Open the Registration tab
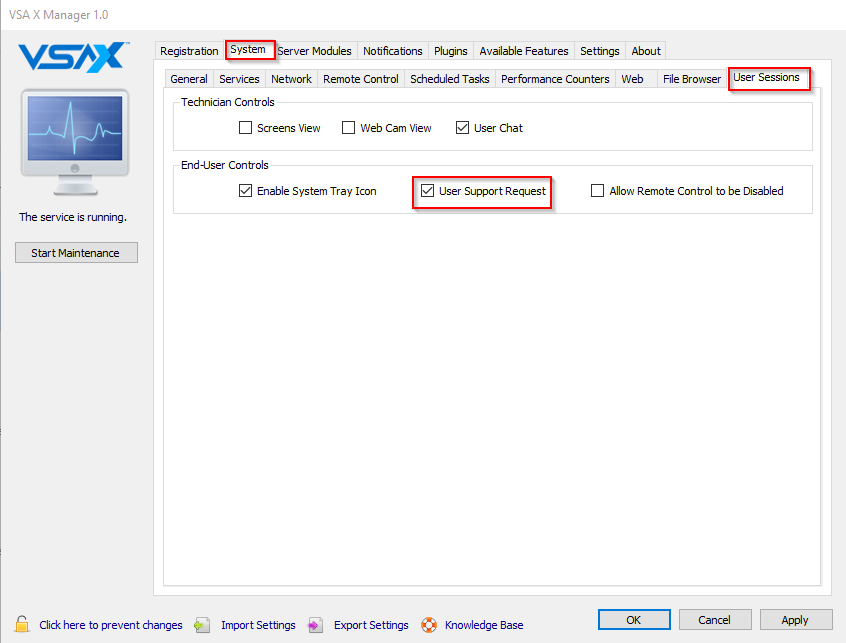 189,51
